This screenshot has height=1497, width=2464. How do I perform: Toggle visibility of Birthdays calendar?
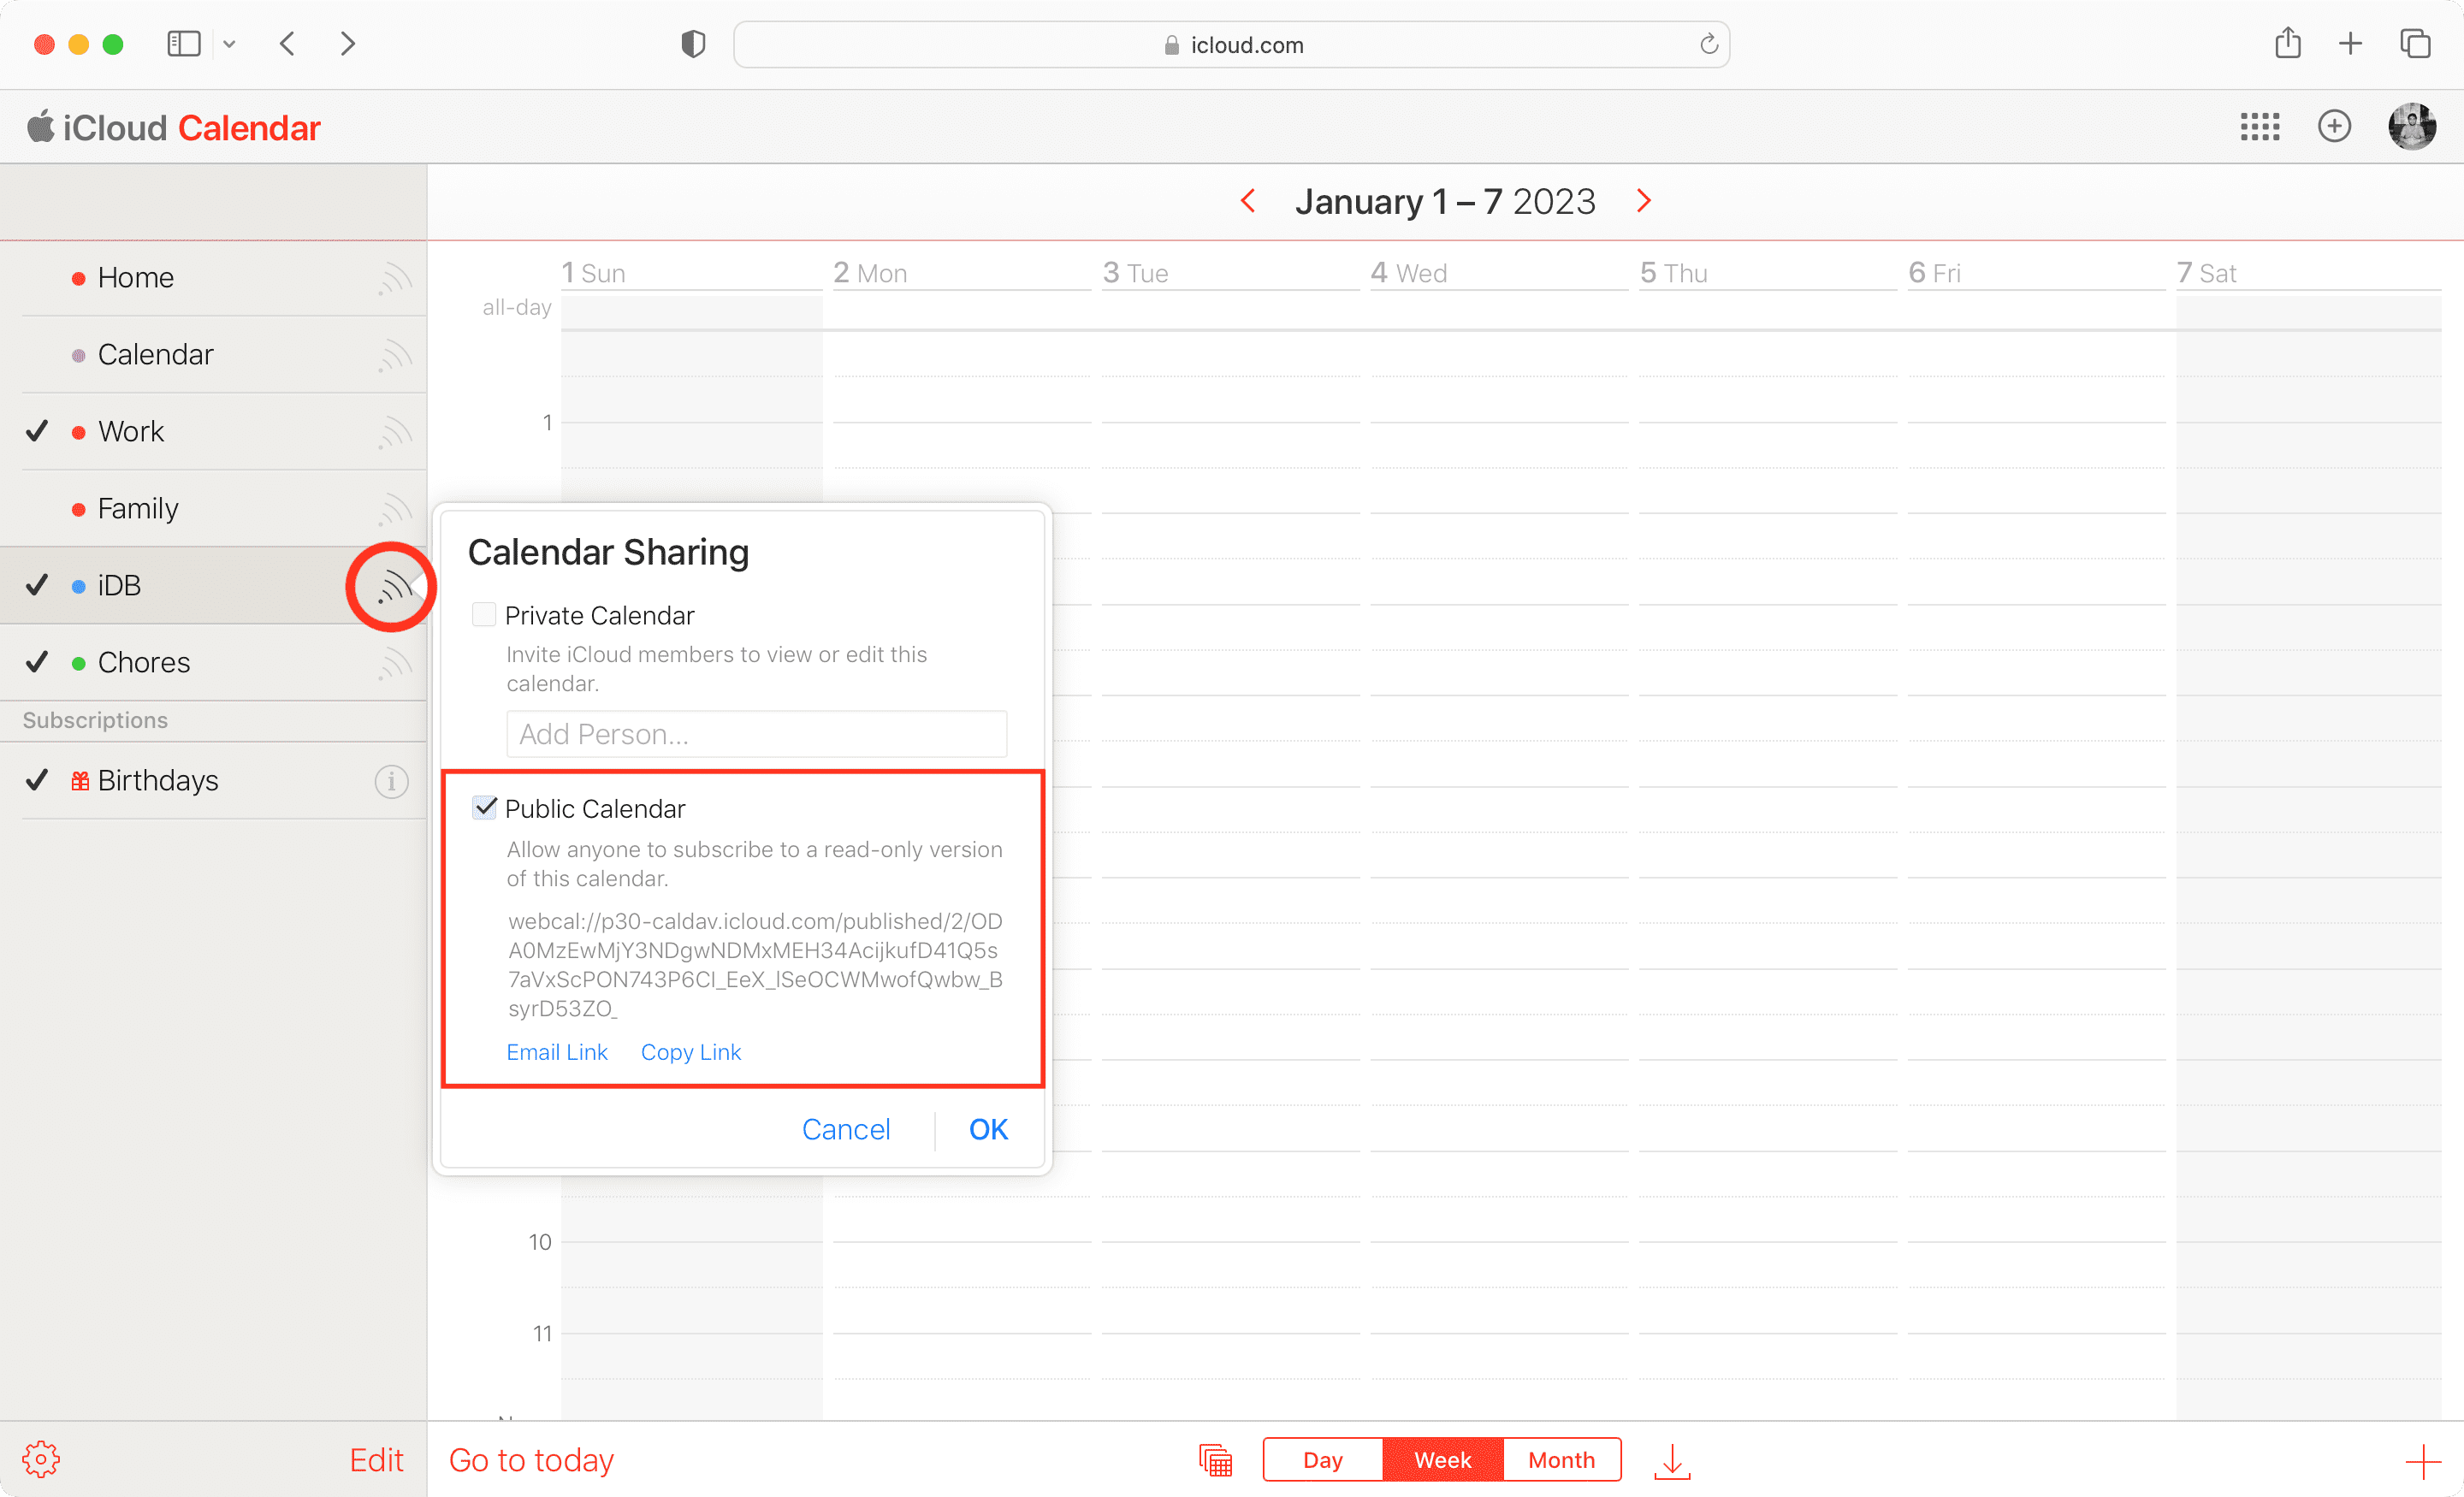37,781
